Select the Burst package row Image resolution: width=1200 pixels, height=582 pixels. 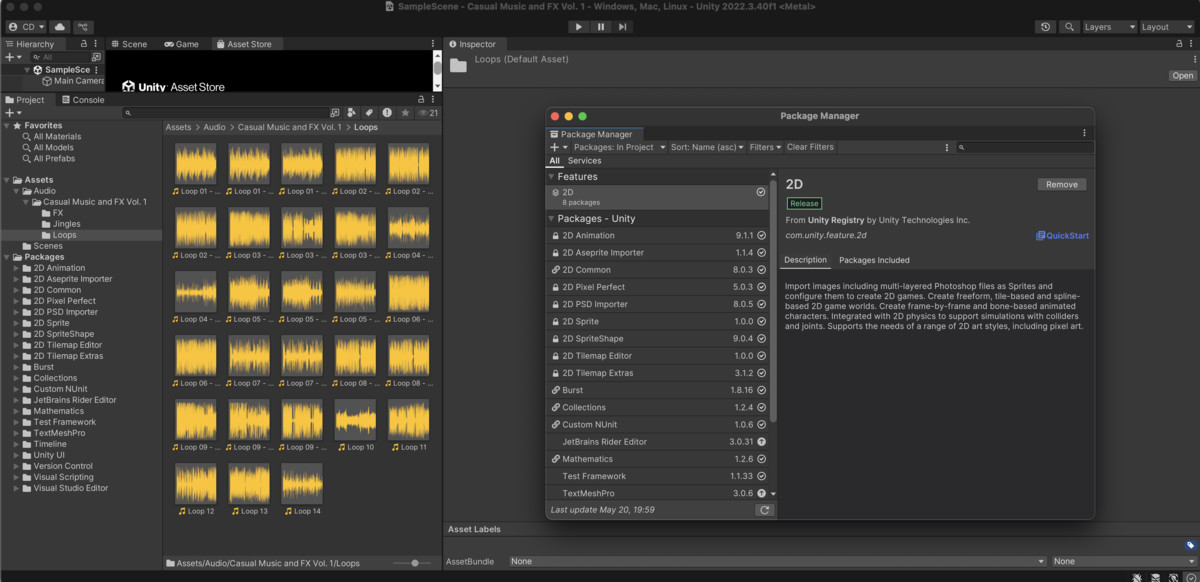click(659, 390)
